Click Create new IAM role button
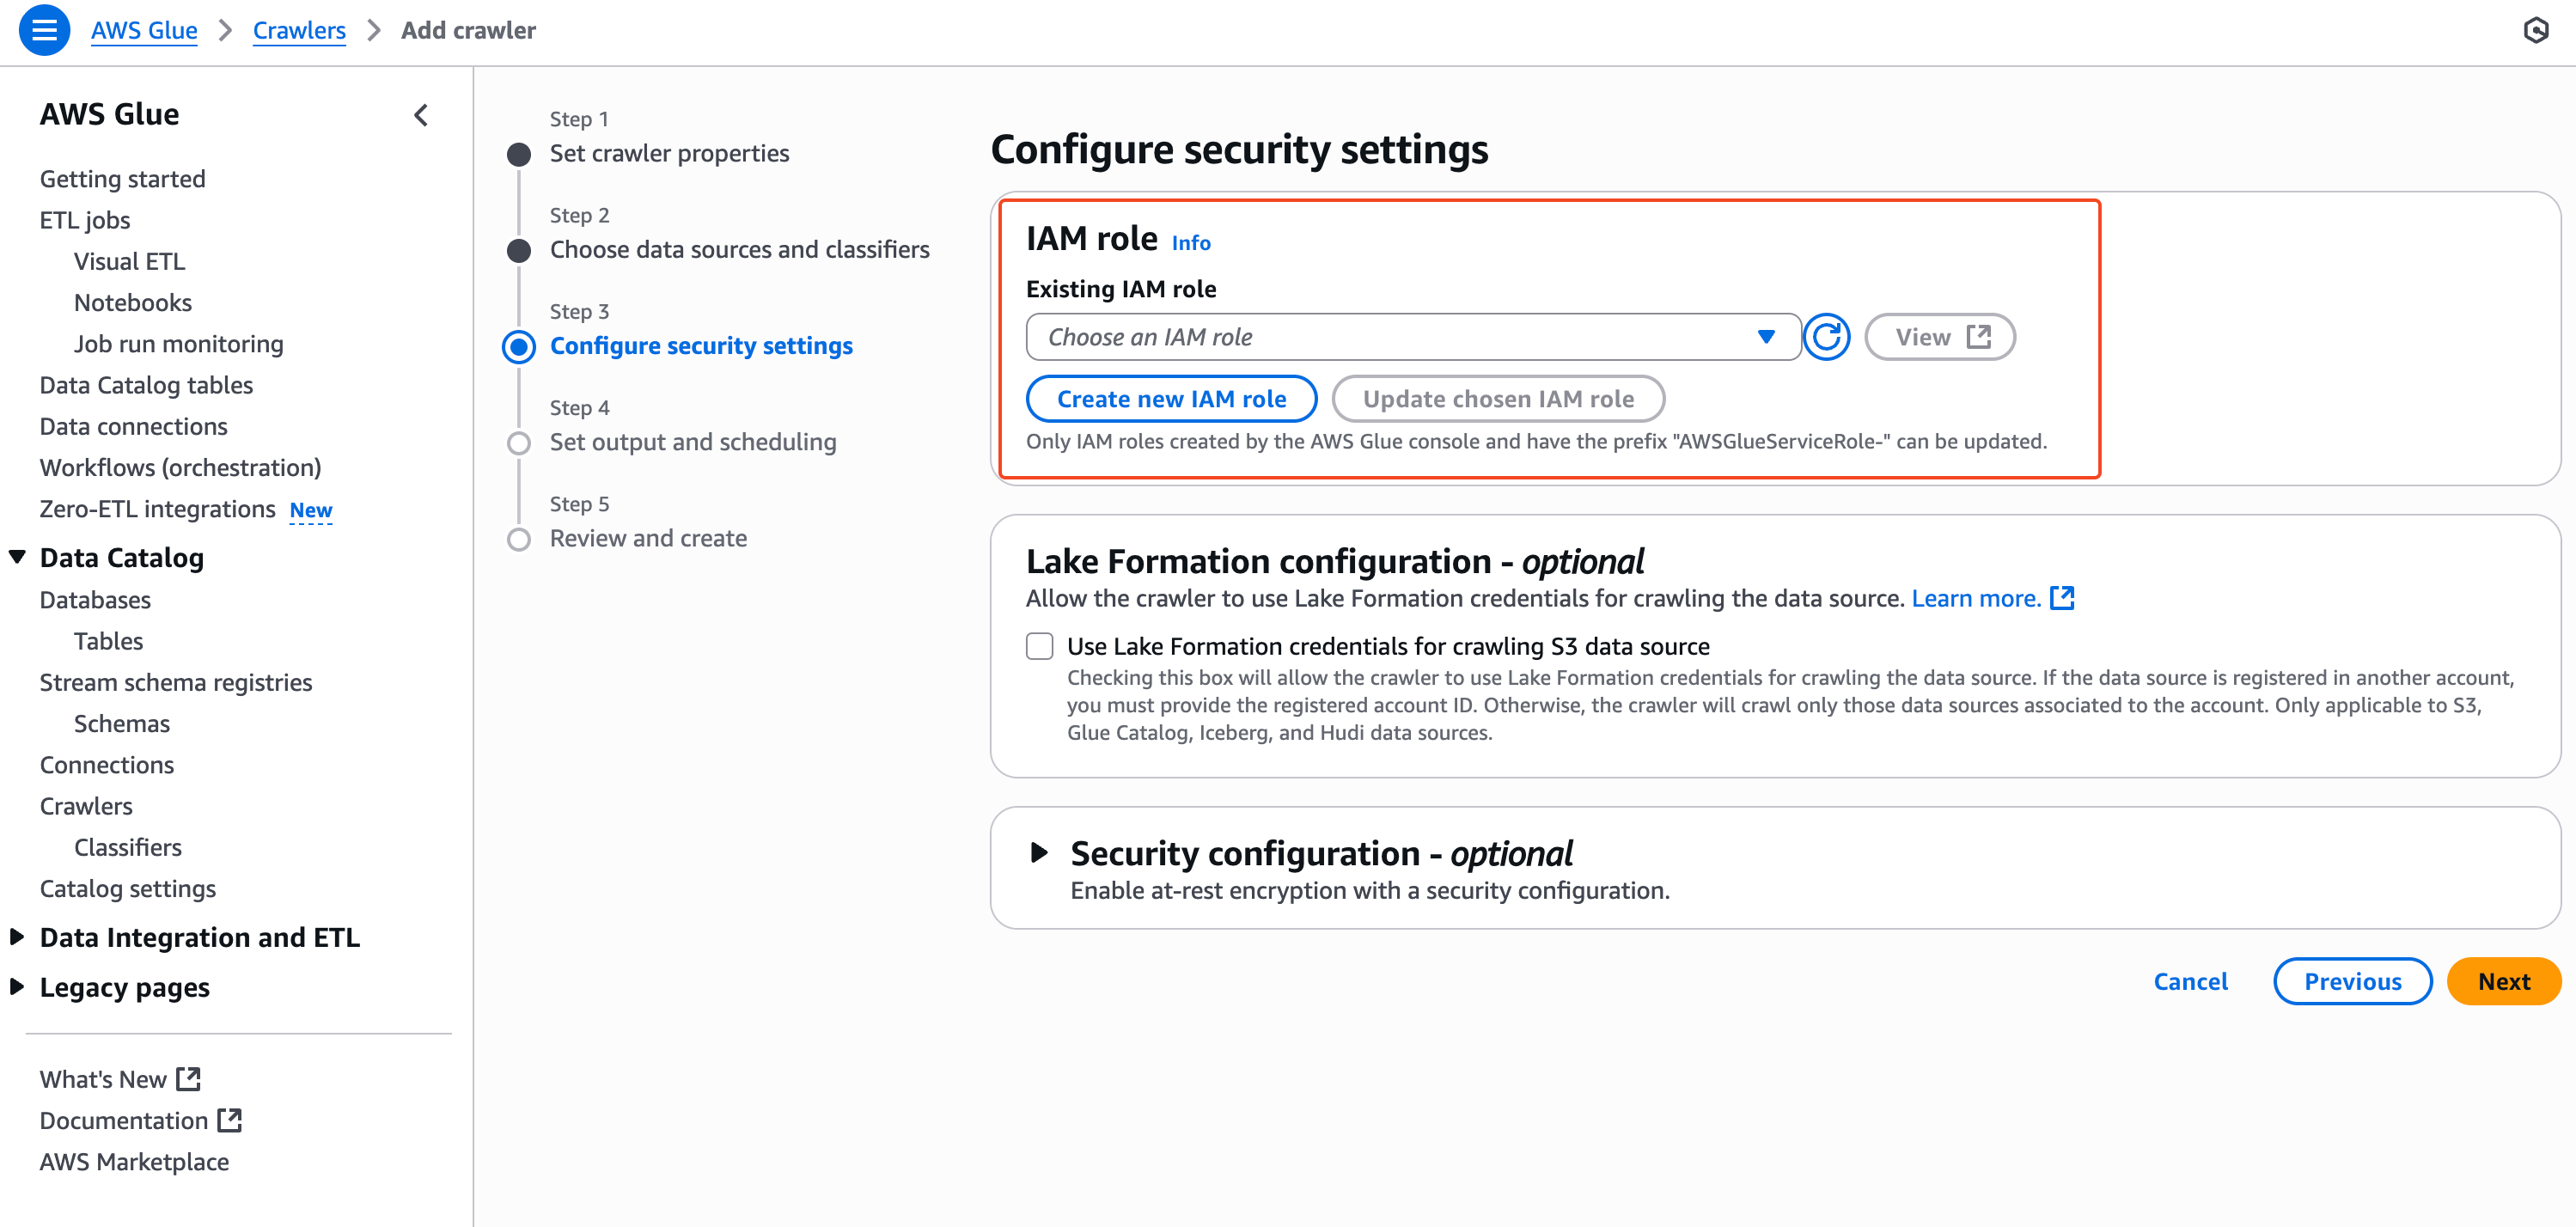 pyautogui.click(x=1171, y=399)
